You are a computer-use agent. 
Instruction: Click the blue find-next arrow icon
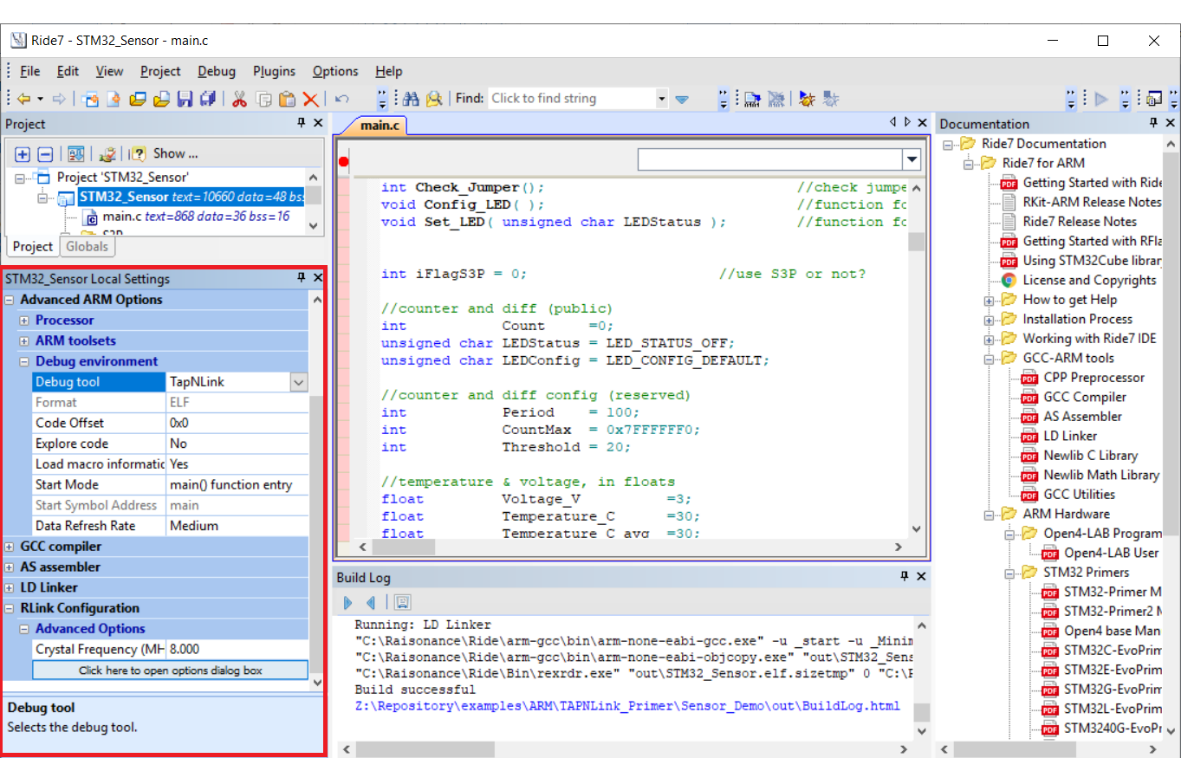click(682, 99)
